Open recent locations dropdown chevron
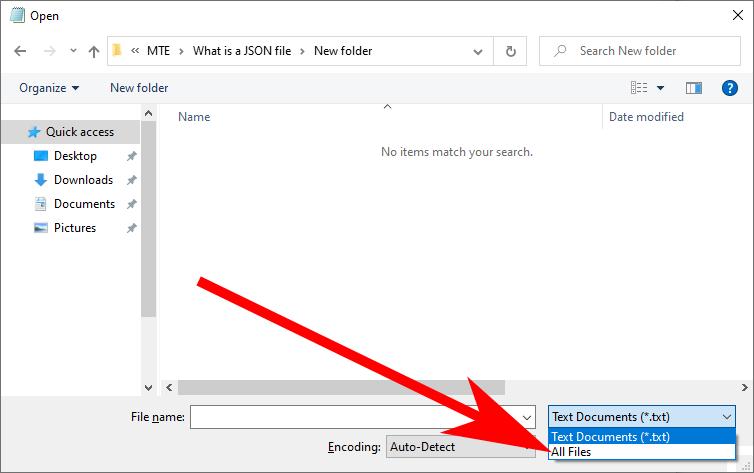This screenshot has height=473, width=754. click(x=73, y=50)
